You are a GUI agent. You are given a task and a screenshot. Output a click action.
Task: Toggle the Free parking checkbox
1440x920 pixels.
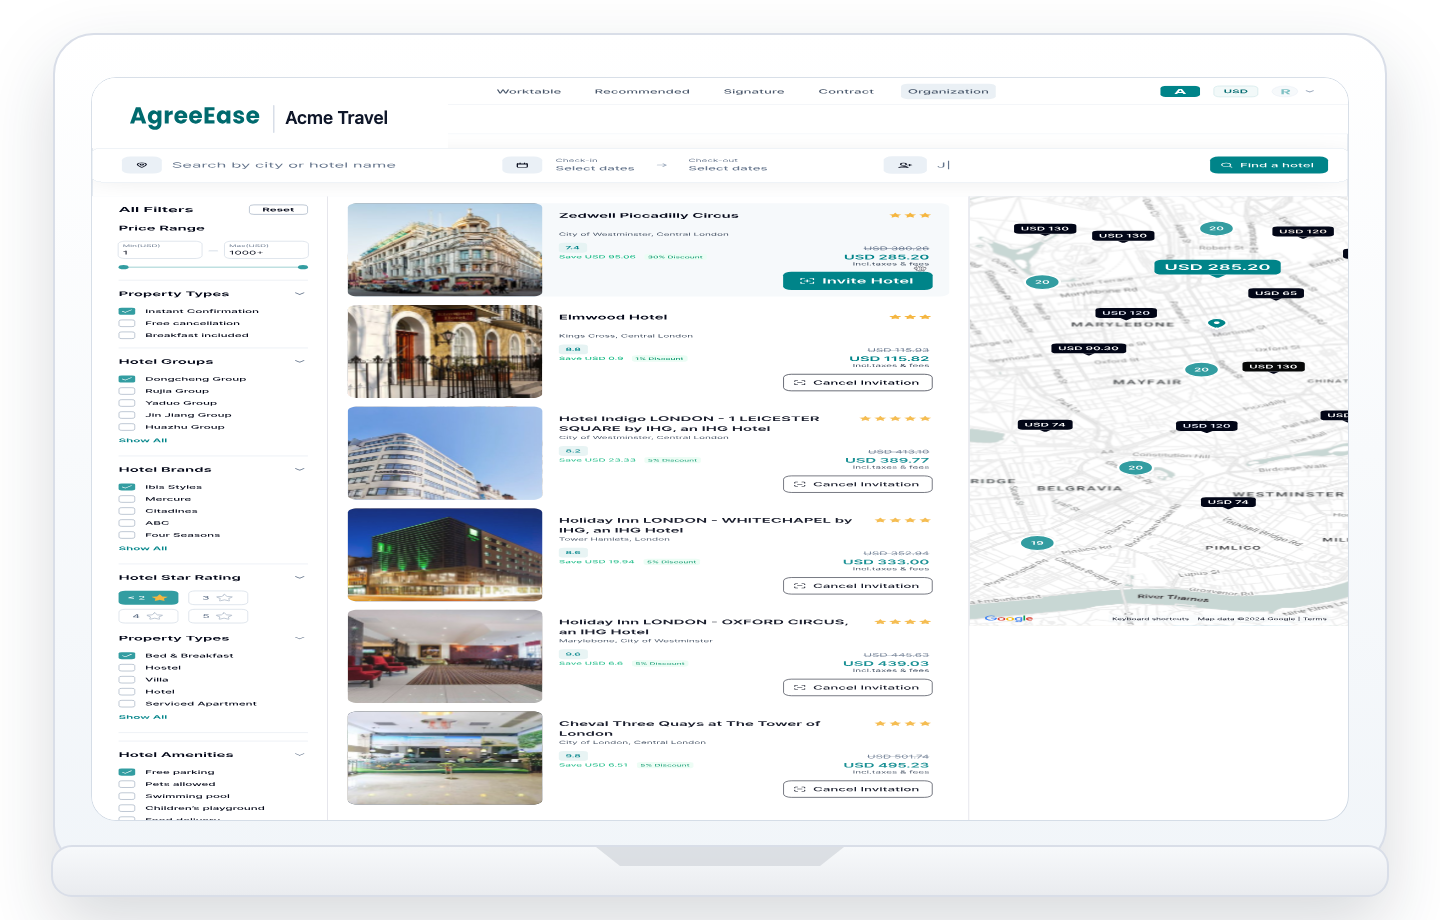coord(127,772)
